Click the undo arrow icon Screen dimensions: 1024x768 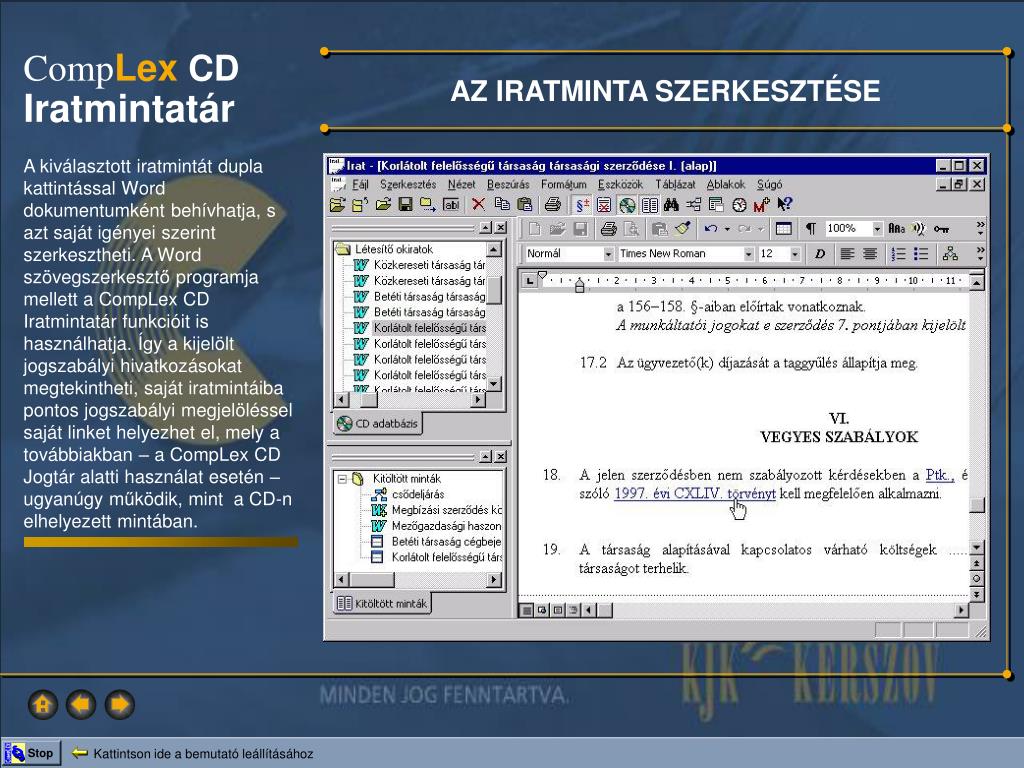[711, 229]
